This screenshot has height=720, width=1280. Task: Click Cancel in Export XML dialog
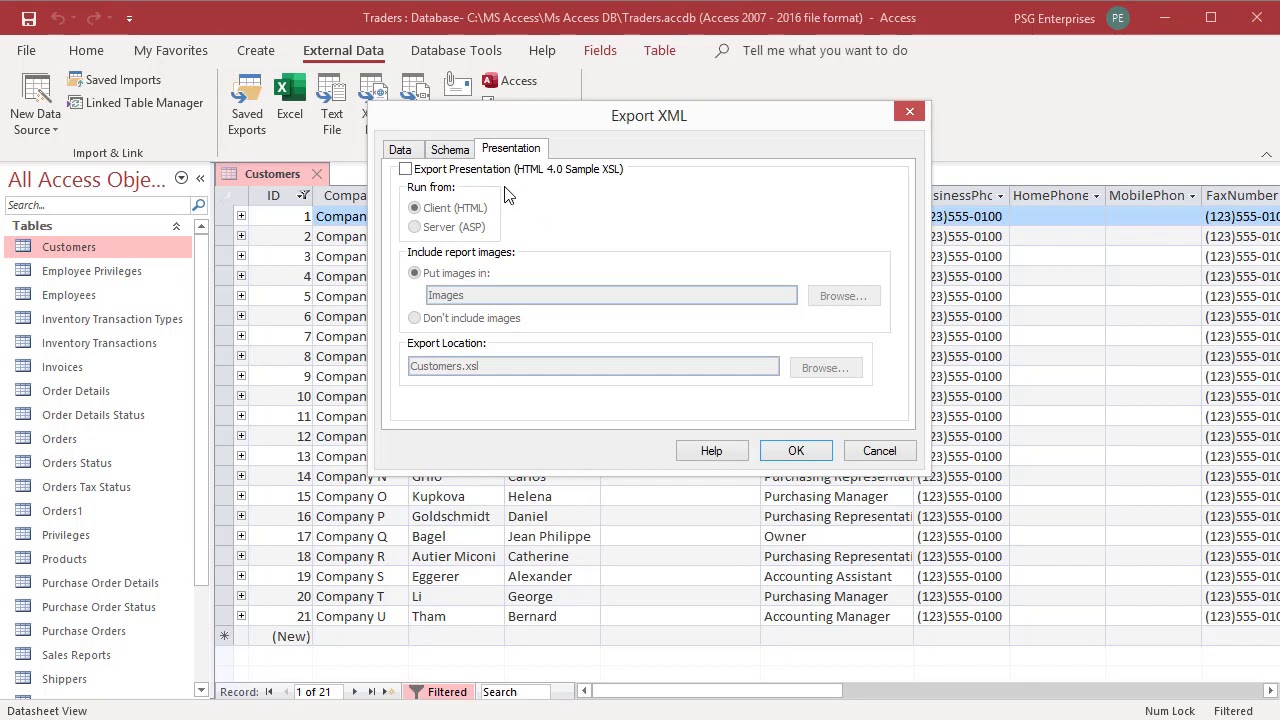point(880,451)
